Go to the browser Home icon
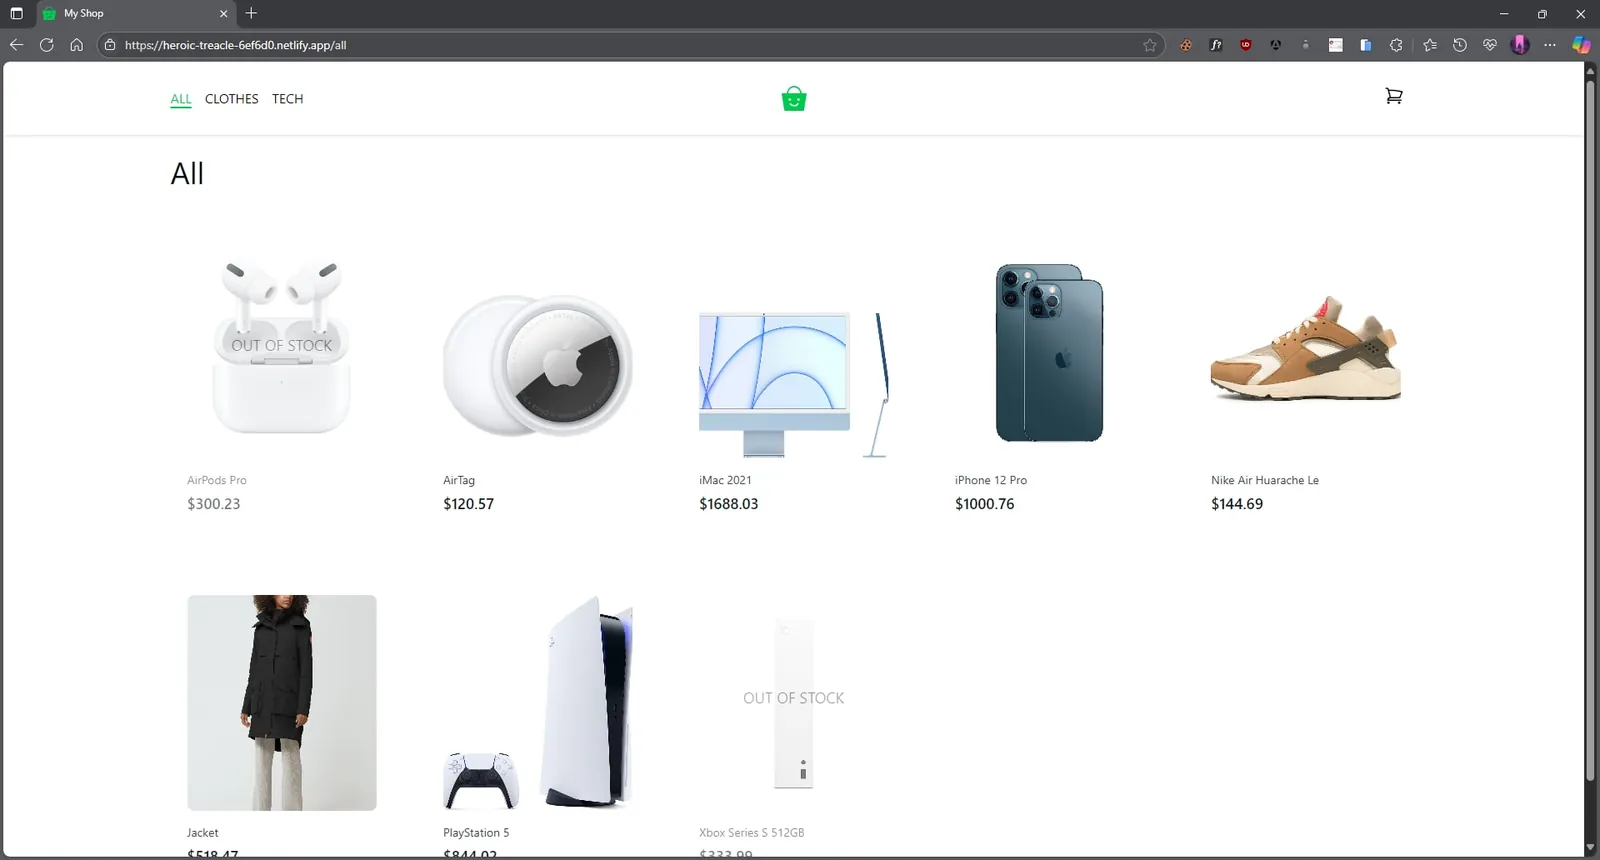This screenshot has height=860, width=1600. click(x=76, y=45)
